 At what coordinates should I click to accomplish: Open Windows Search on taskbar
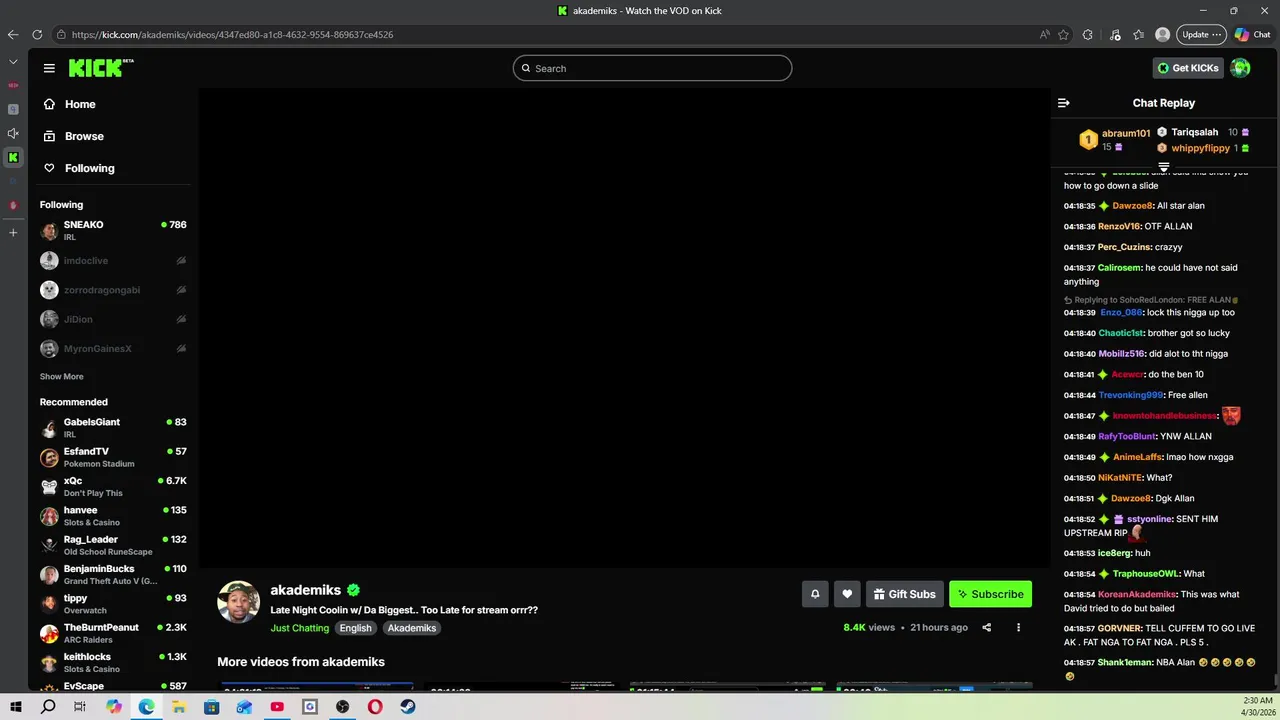point(48,707)
